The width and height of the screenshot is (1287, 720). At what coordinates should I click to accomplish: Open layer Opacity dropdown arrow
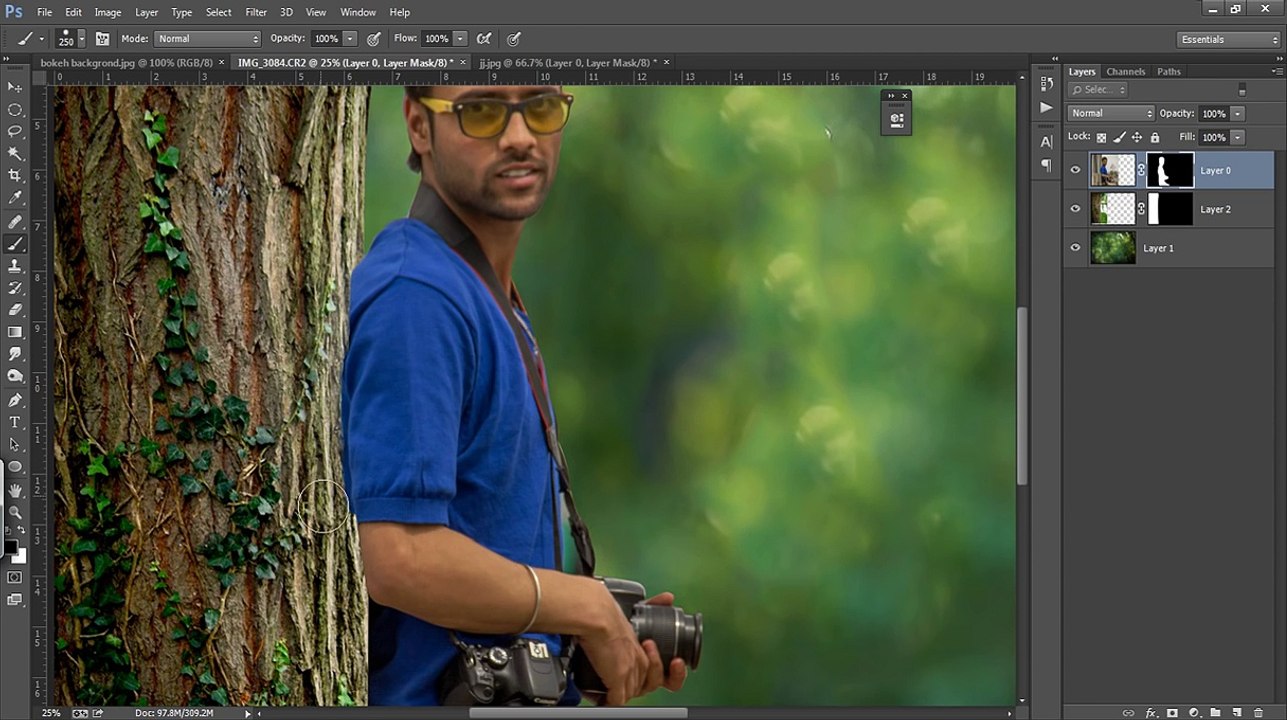pos(1238,114)
